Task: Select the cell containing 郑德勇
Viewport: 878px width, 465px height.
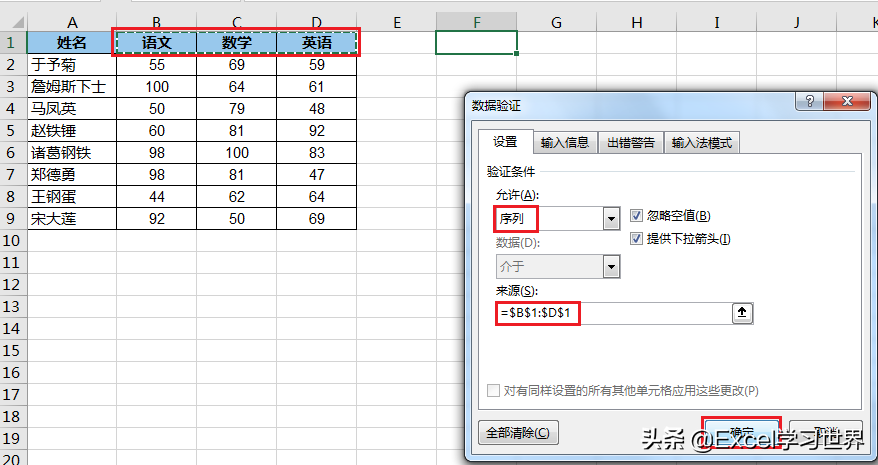Action: tap(72, 175)
